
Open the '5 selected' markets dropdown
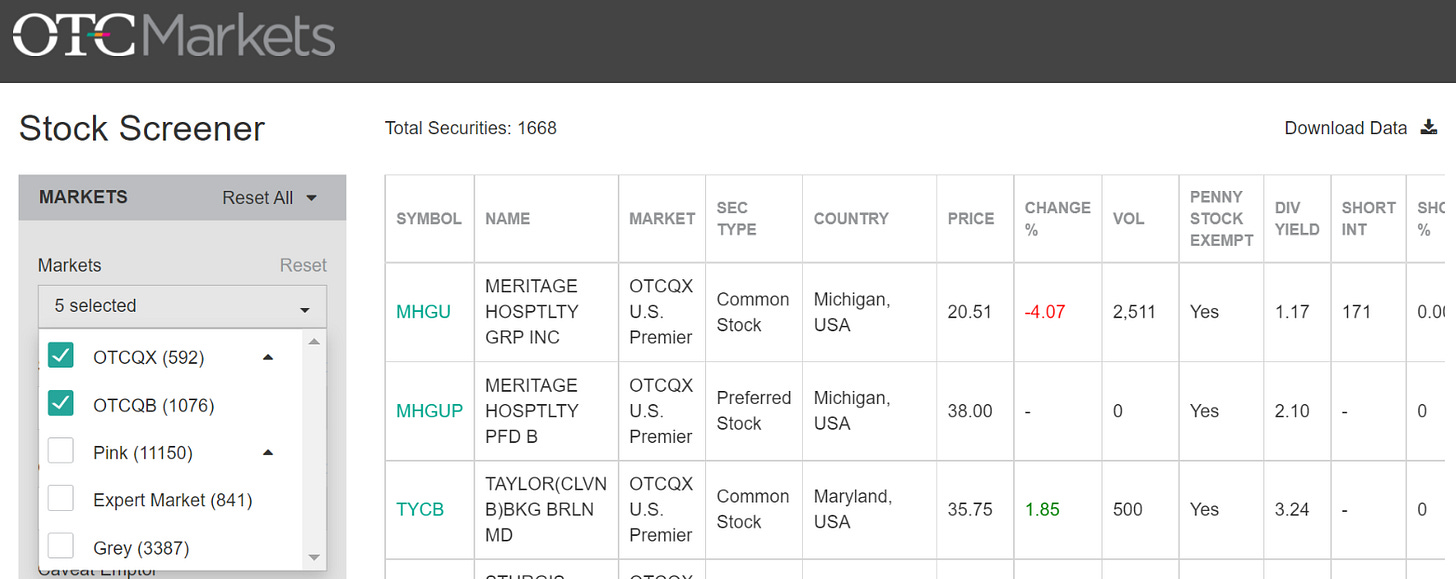click(182, 306)
